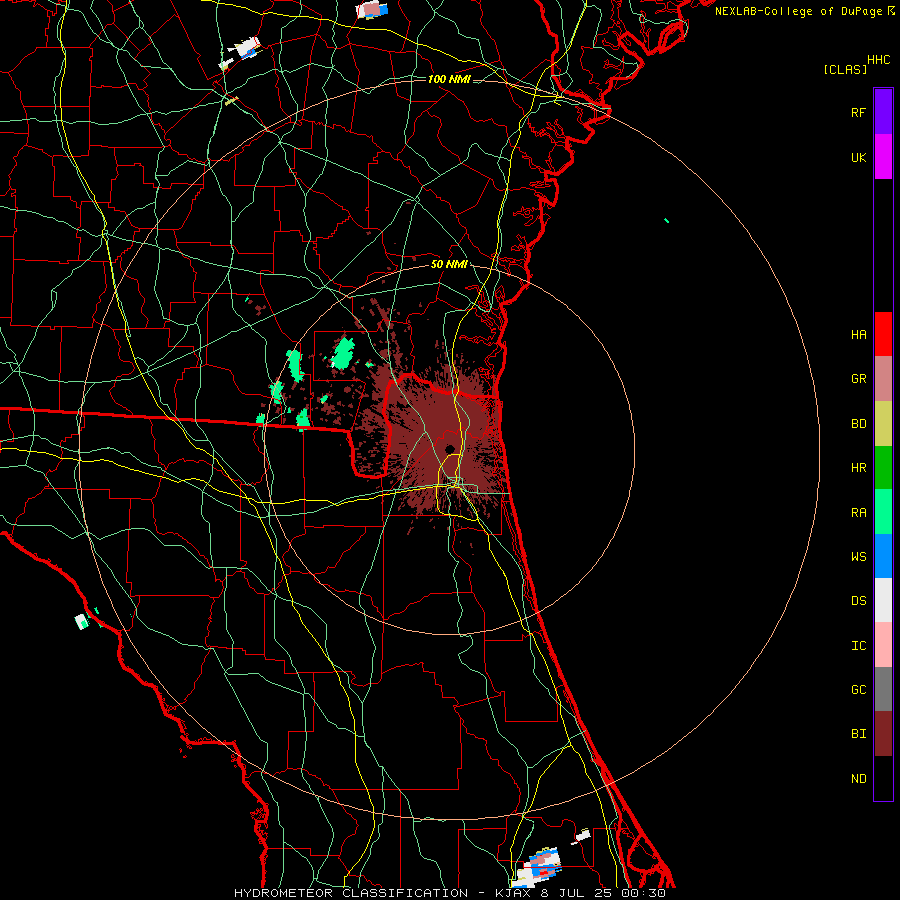Select the GC gray legend swatch

pos(883,689)
